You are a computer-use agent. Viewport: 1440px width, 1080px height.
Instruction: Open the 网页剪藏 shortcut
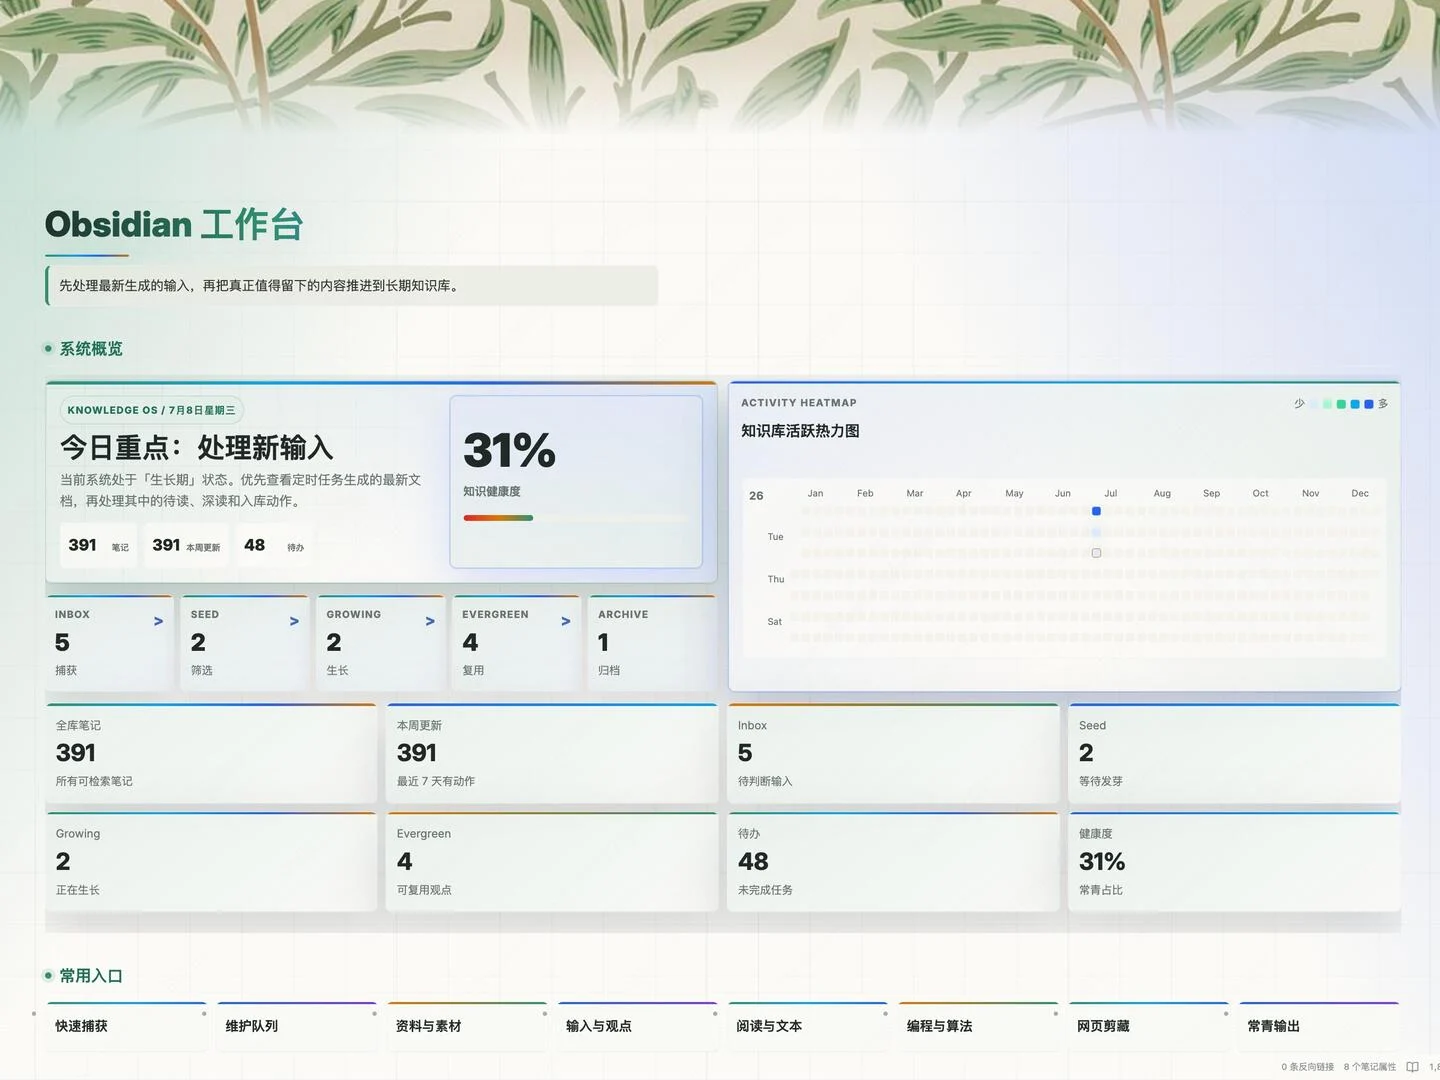pyautogui.click(x=1148, y=1026)
